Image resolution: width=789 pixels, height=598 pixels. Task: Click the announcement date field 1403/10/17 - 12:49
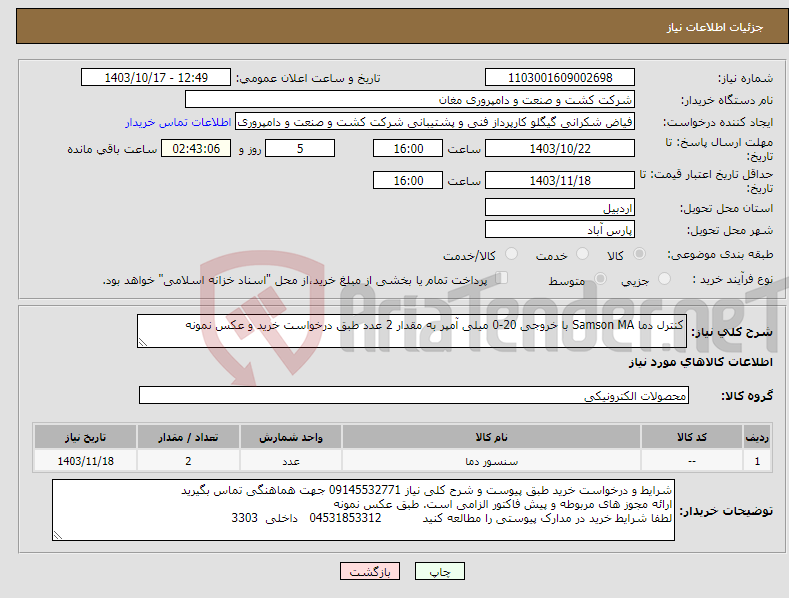click(x=155, y=78)
